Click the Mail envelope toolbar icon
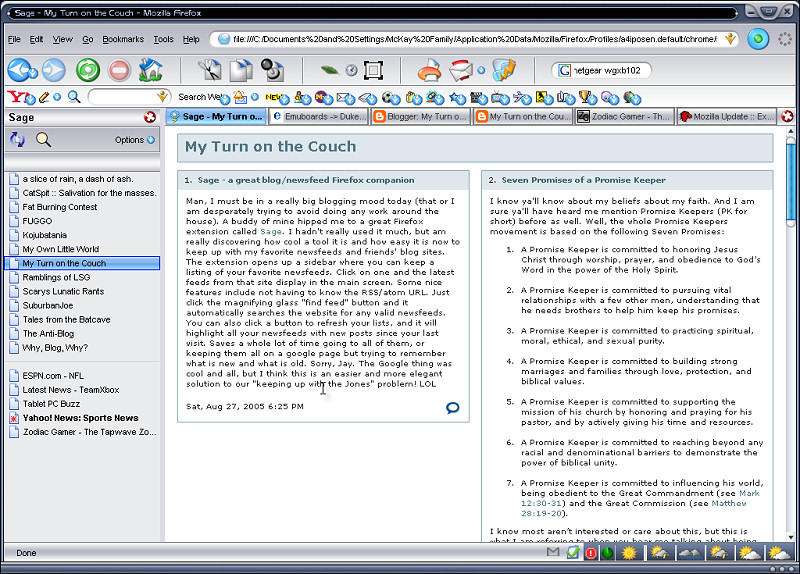Image resolution: width=800 pixels, height=574 pixels. pos(461,70)
